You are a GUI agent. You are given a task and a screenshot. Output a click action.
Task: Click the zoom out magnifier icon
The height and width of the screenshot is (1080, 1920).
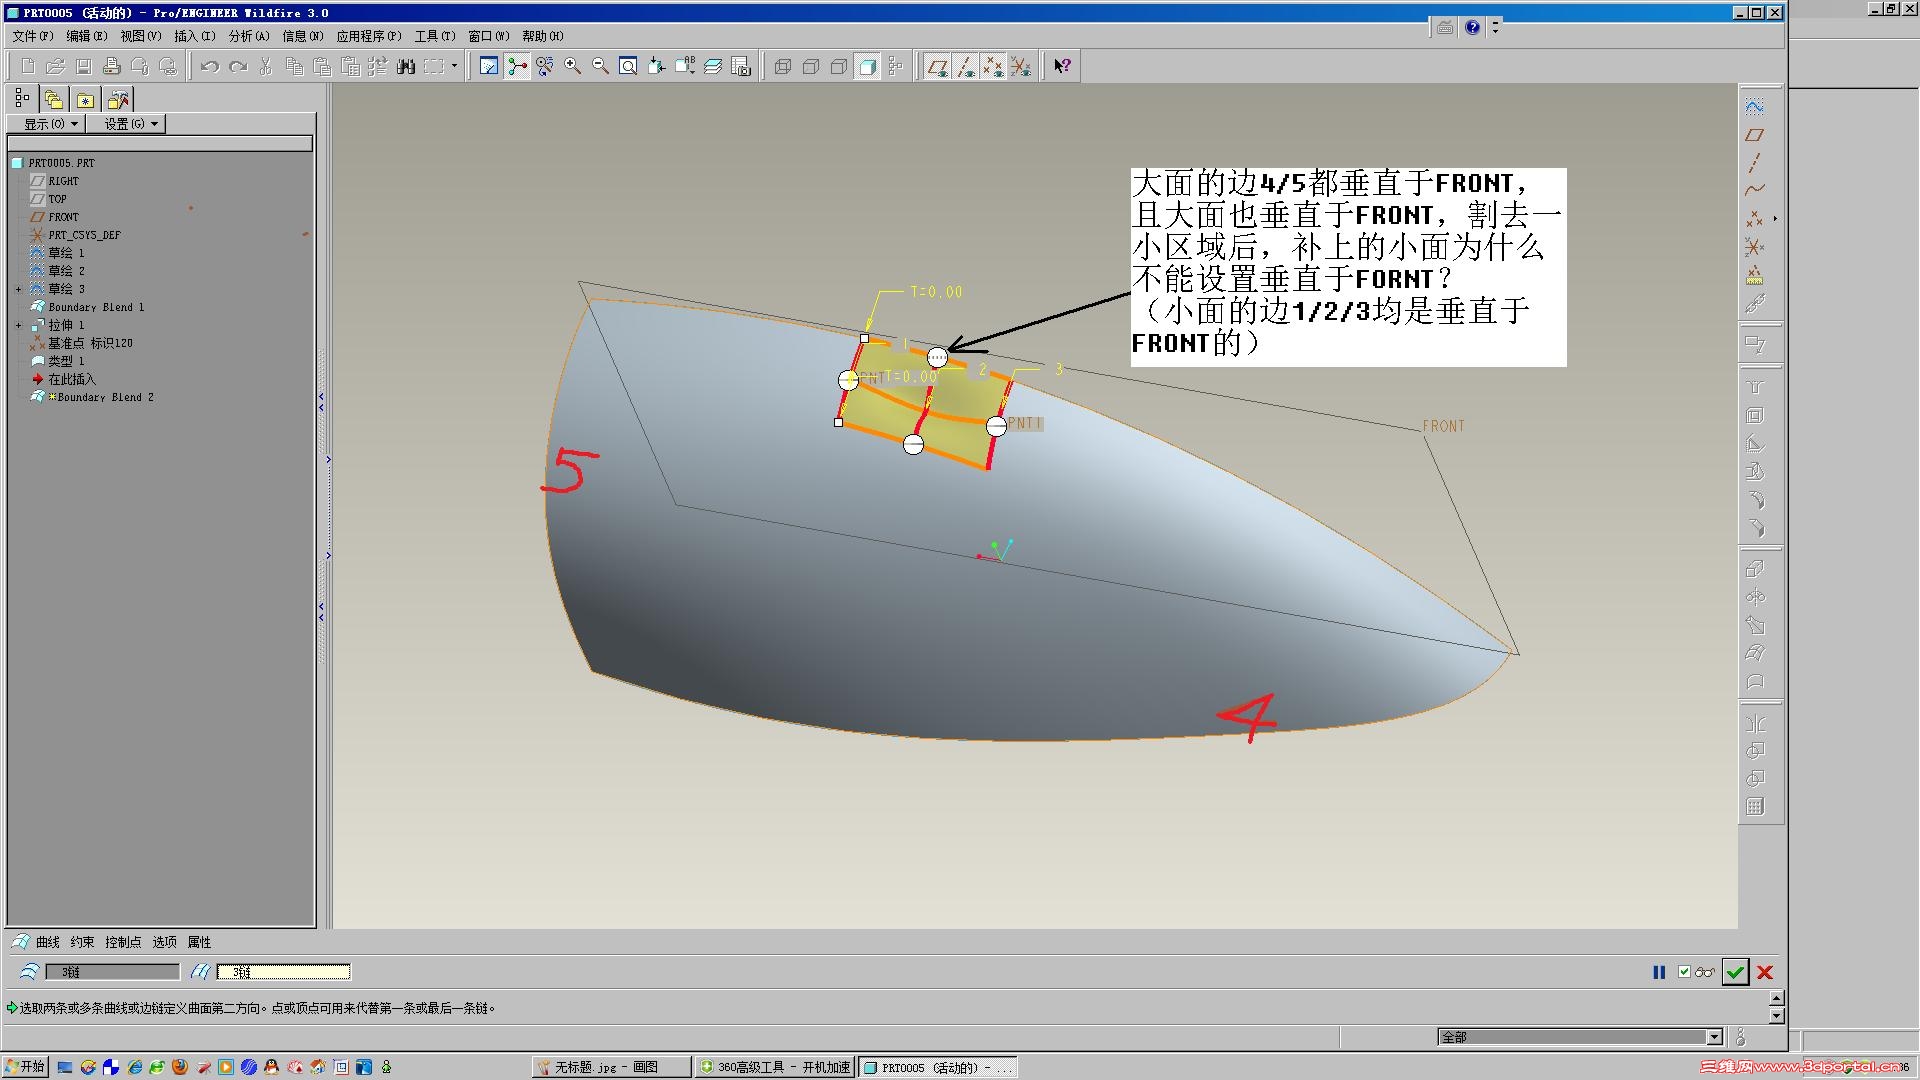(x=601, y=66)
